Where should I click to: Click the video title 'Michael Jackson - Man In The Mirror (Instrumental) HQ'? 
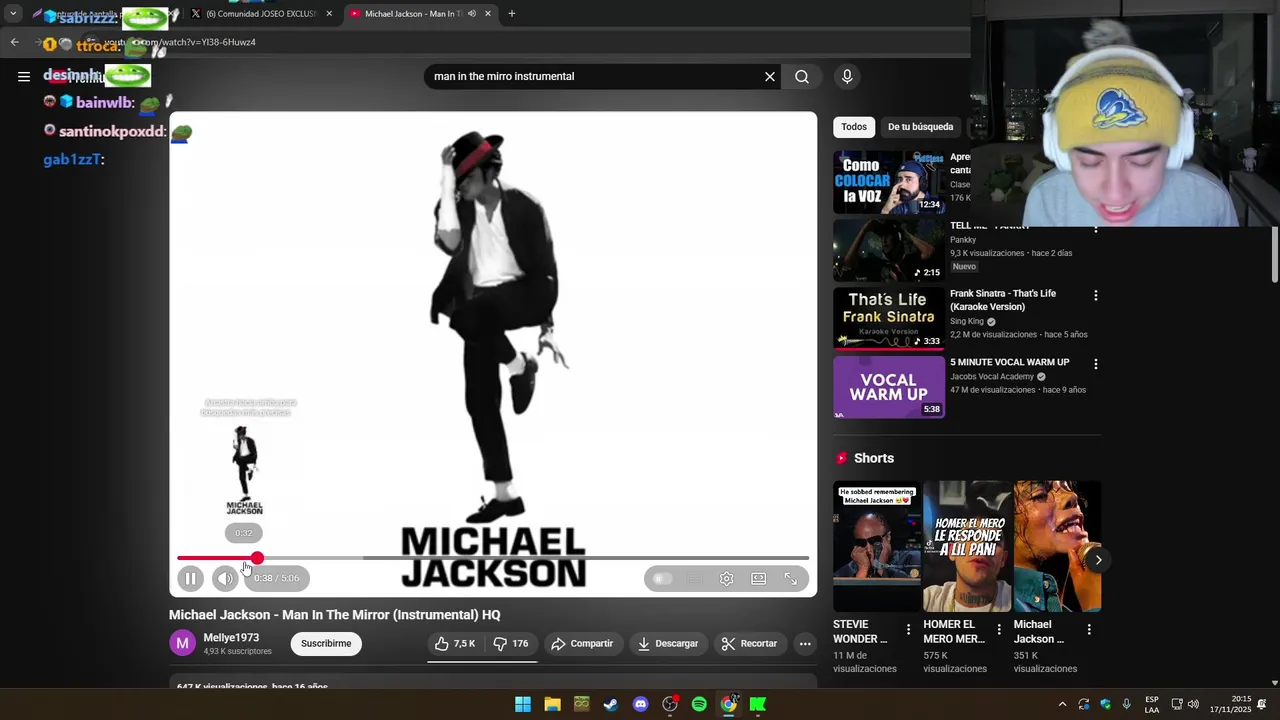334,615
